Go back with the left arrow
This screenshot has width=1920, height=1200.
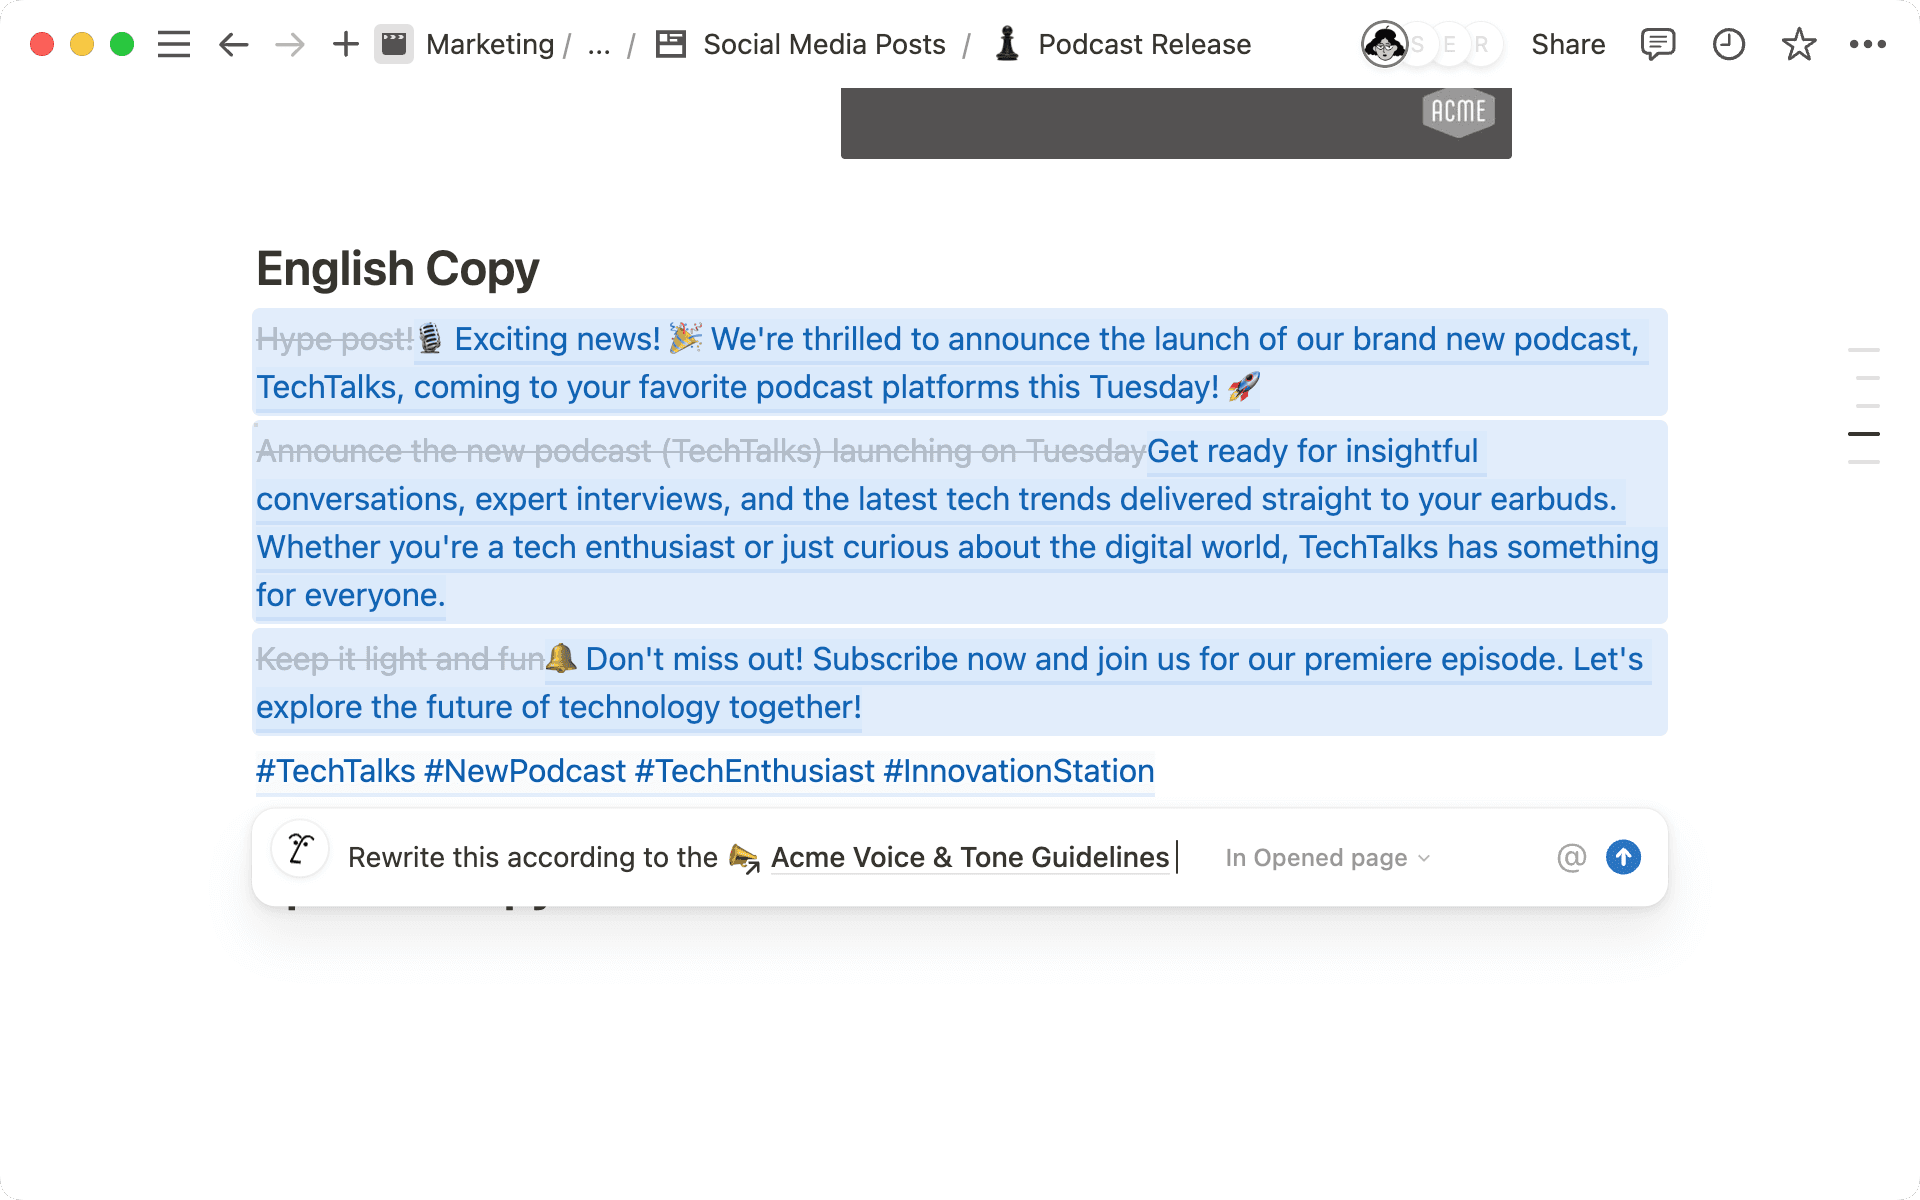click(x=233, y=44)
